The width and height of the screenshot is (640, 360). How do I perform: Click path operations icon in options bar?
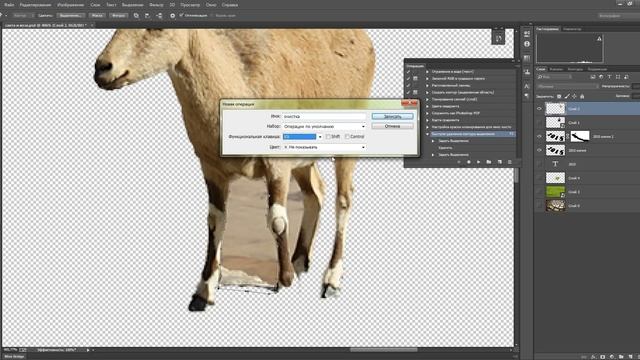click(x=136, y=16)
